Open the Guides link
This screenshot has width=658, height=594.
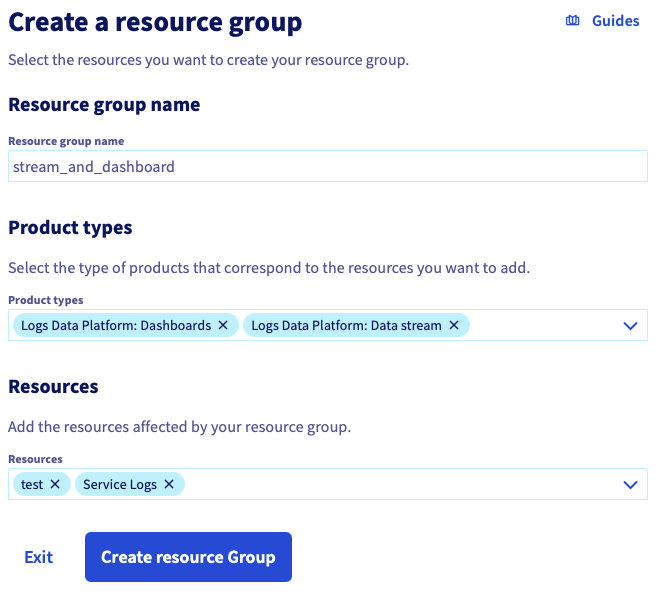(615, 21)
